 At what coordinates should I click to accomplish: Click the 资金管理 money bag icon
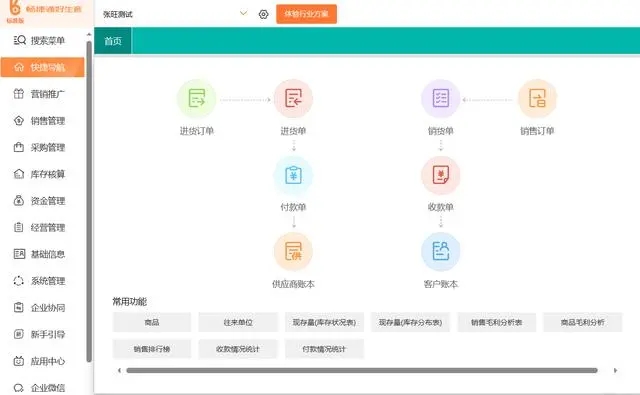point(19,200)
